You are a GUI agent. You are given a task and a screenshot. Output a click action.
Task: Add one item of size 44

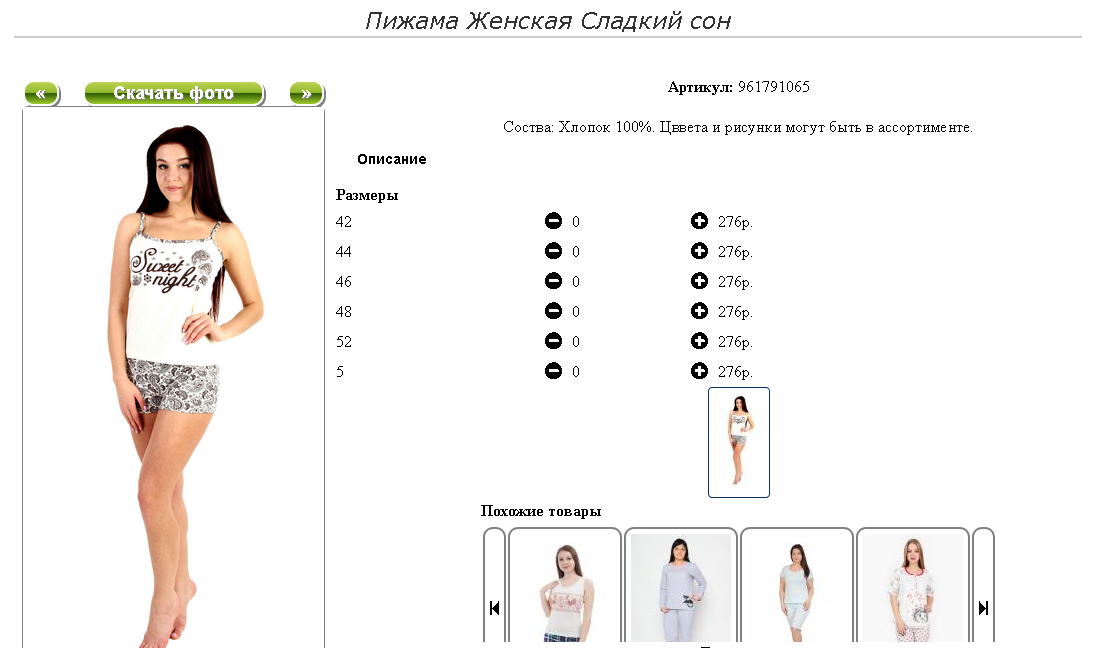point(699,251)
